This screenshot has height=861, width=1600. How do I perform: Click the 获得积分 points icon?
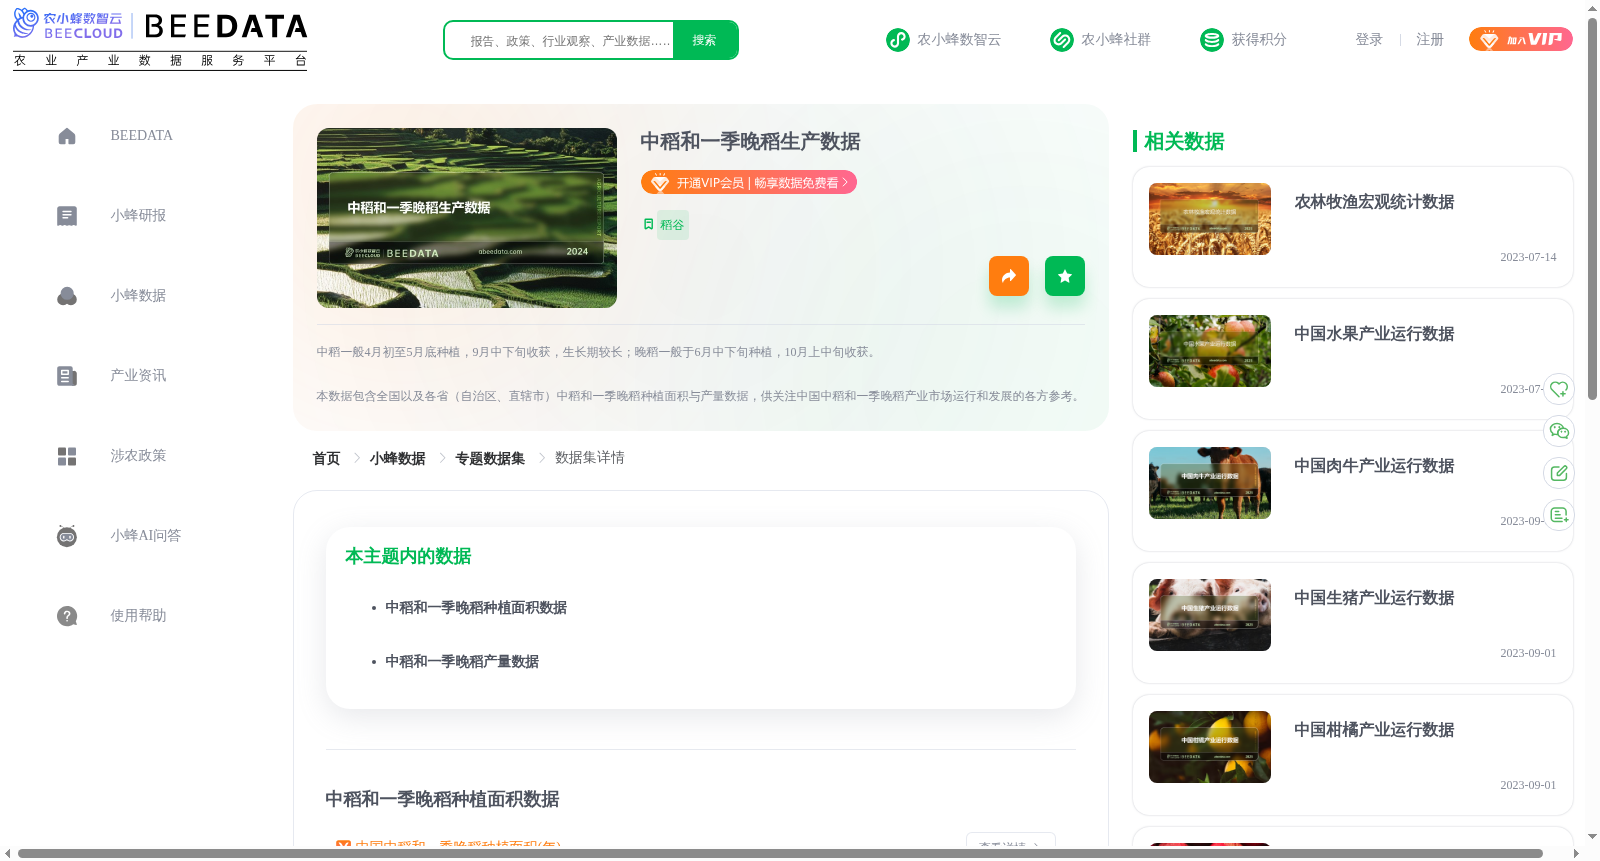click(1212, 40)
